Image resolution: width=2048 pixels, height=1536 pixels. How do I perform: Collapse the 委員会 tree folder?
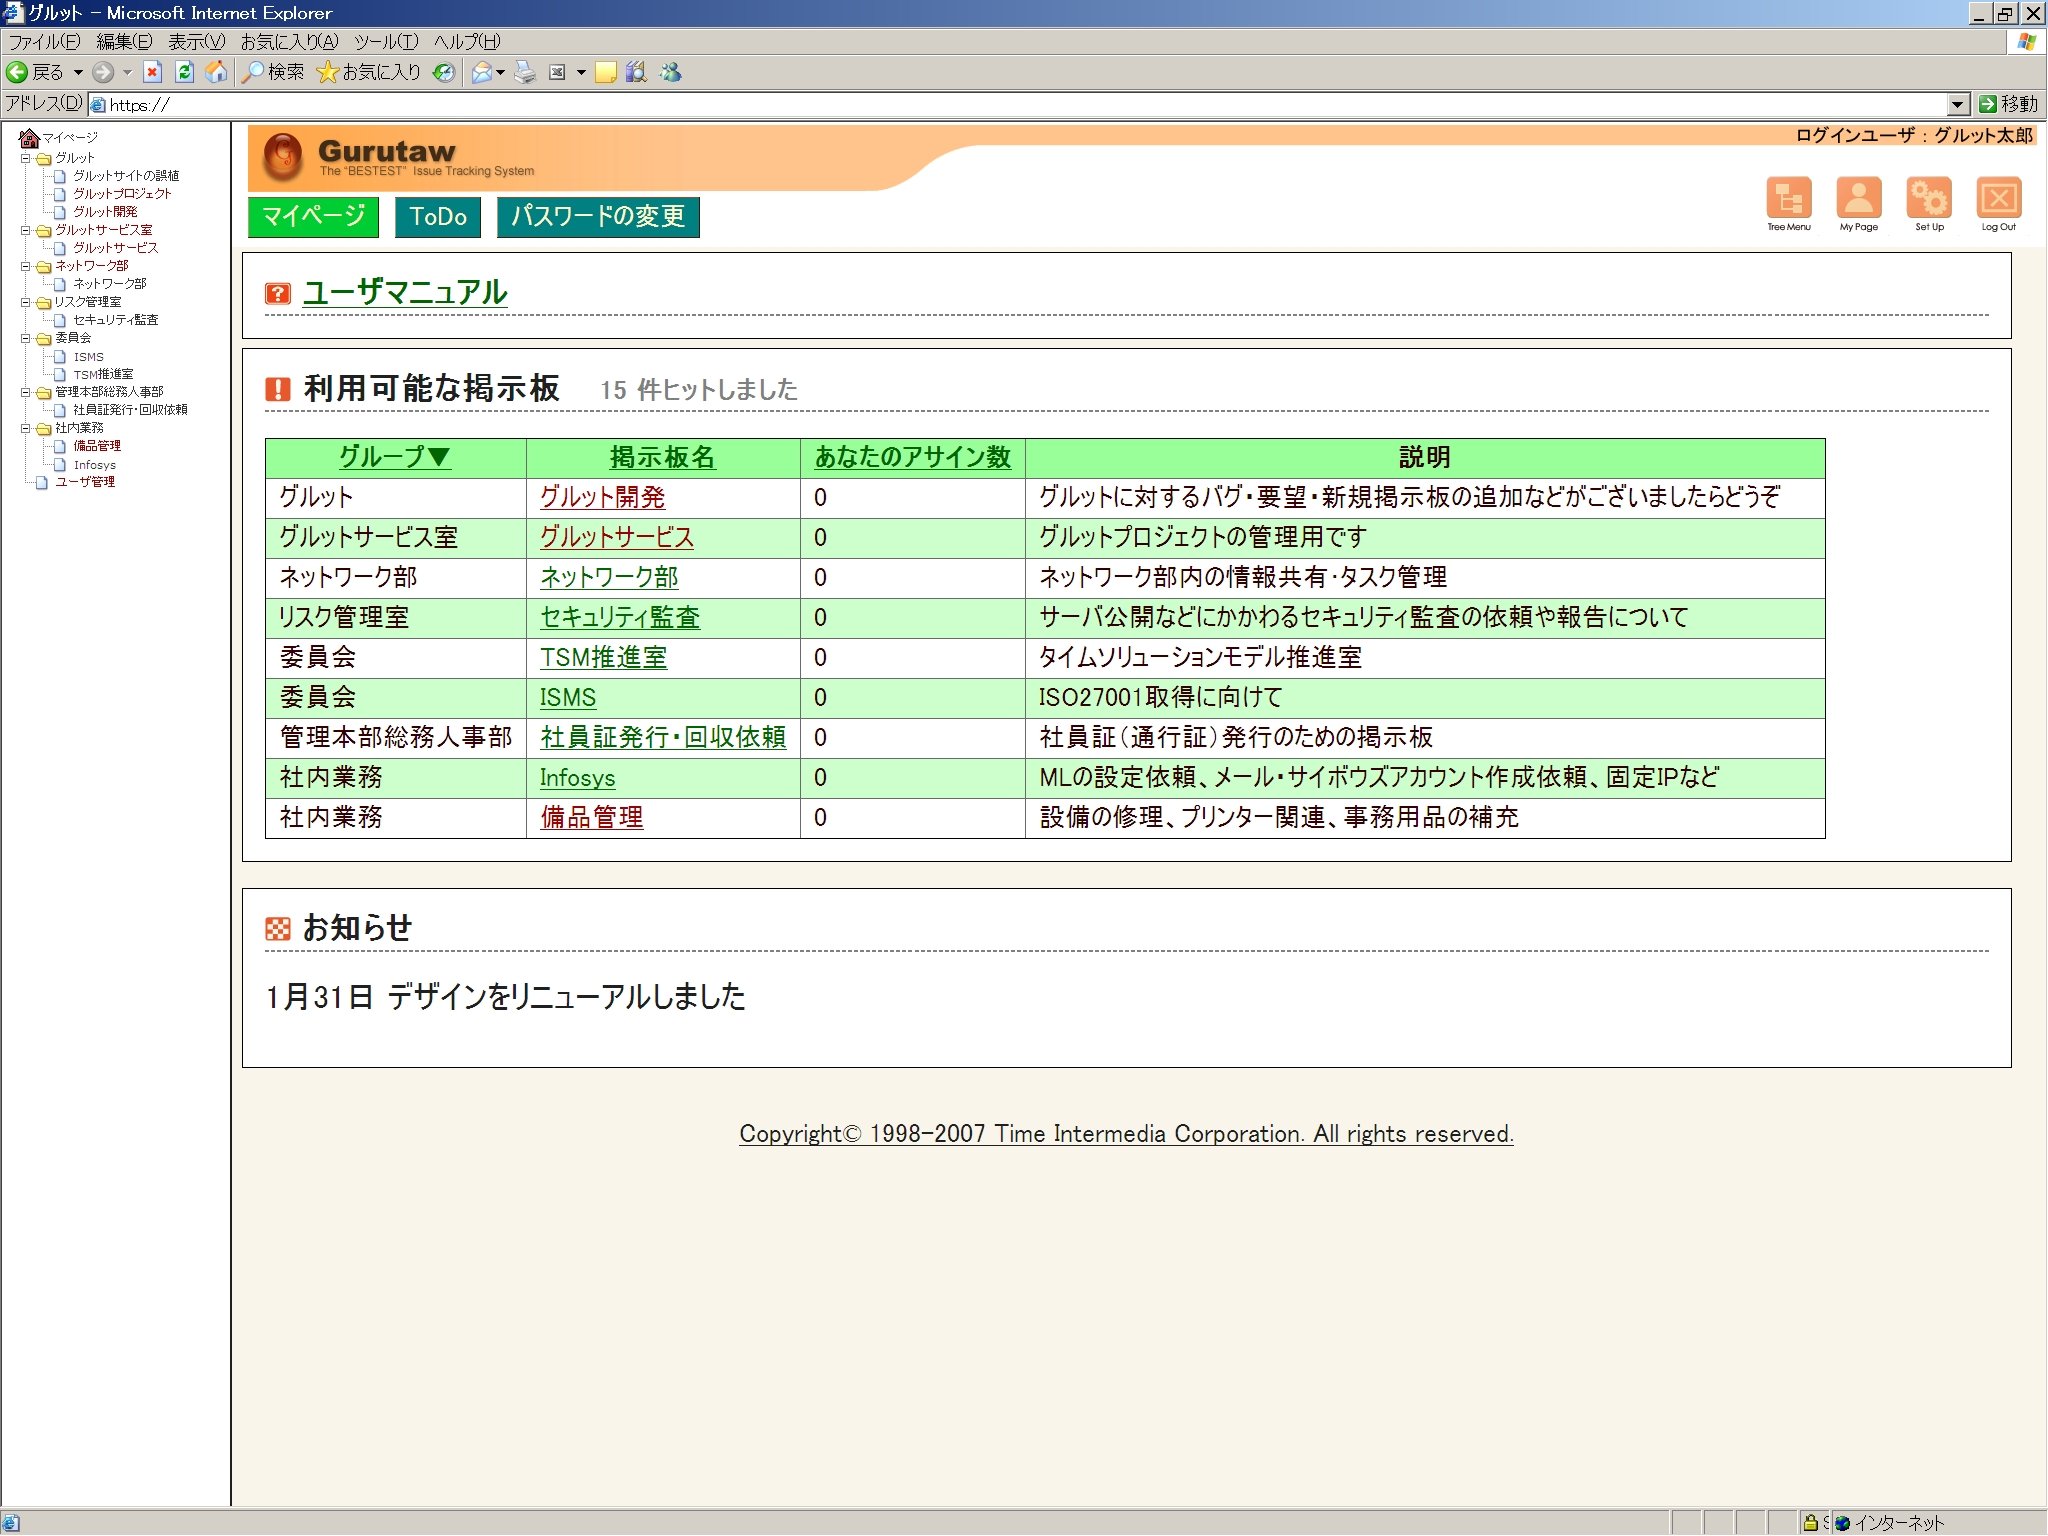point(26,338)
